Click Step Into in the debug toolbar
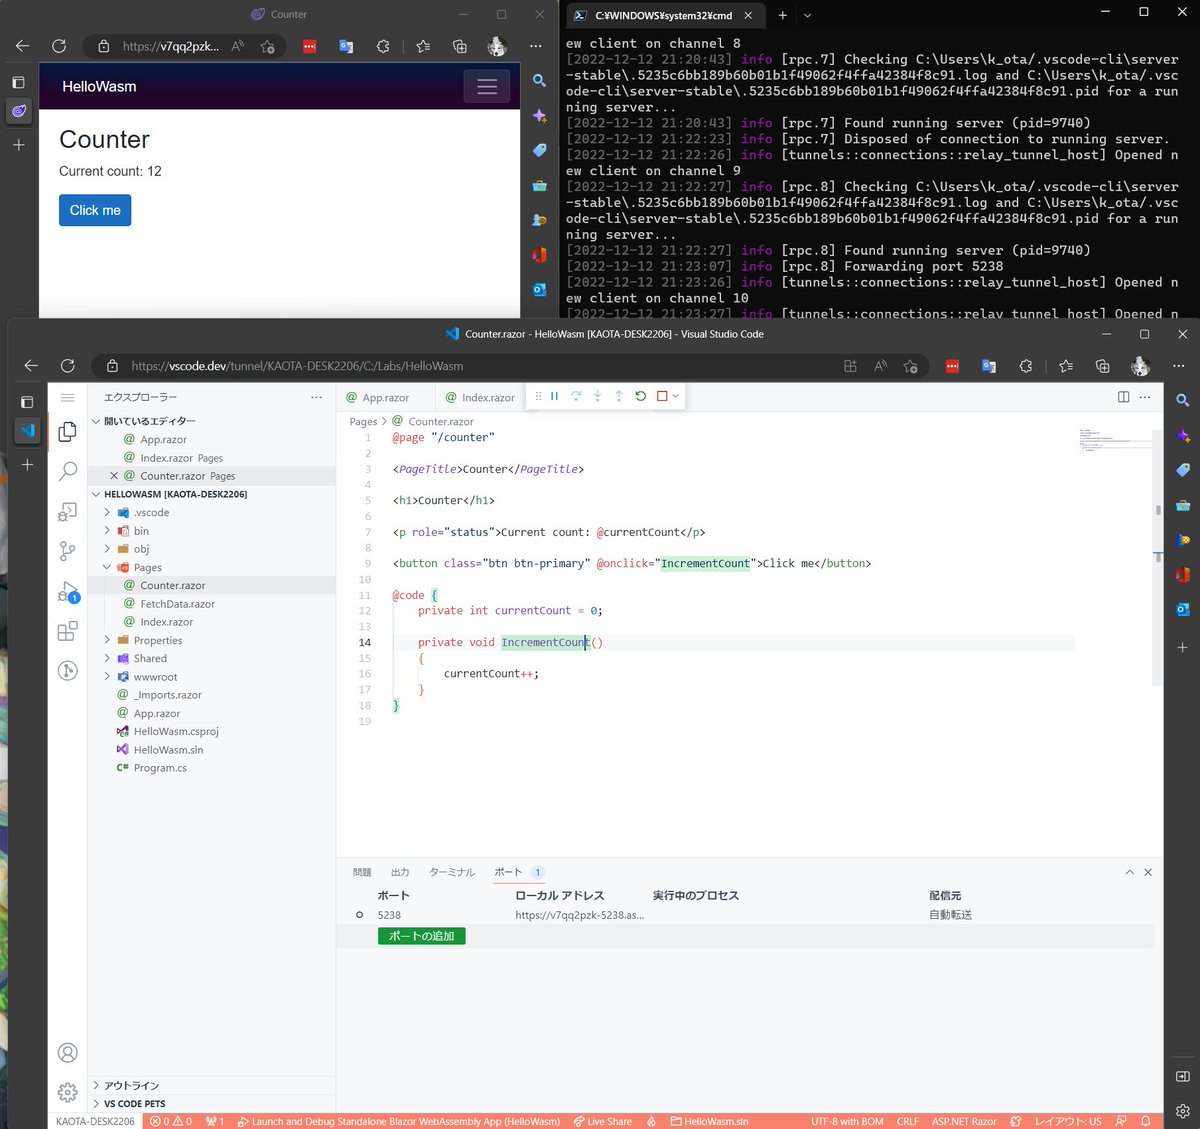Image resolution: width=1200 pixels, height=1129 pixels. click(597, 396)
